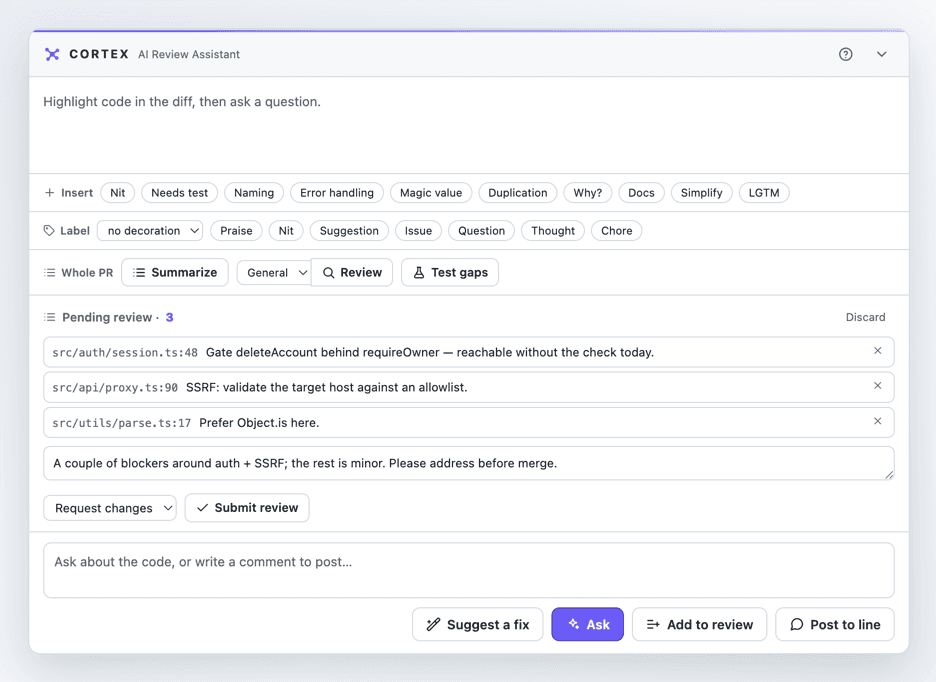This screenshot has height=682, width=936.
Task: Open the Request changes dropdown
Action: tap(110, 508)
